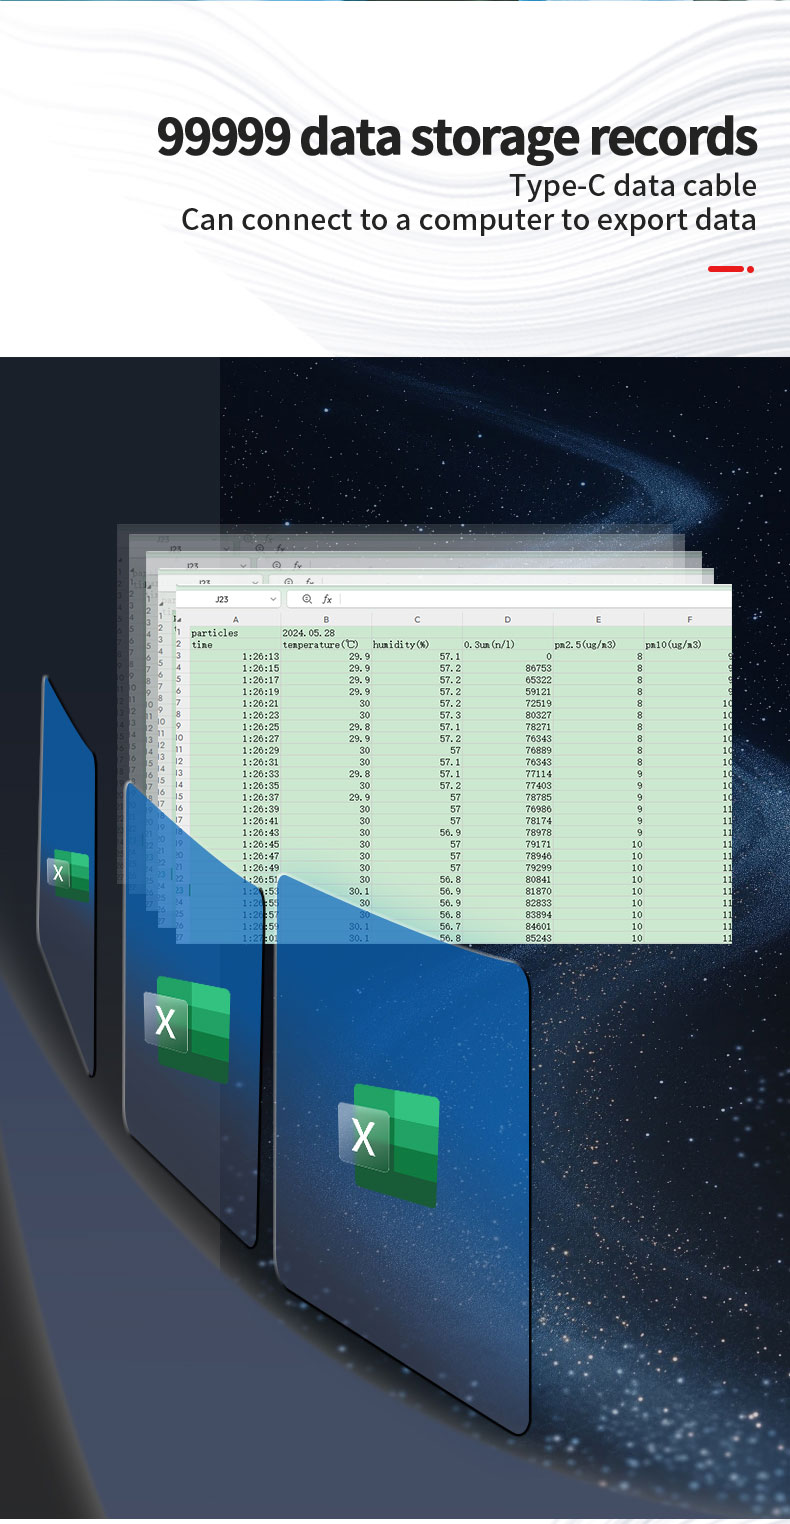
Task: Click the Type-C data cable text
Action: pyautogui.click(x=633, y=186)
